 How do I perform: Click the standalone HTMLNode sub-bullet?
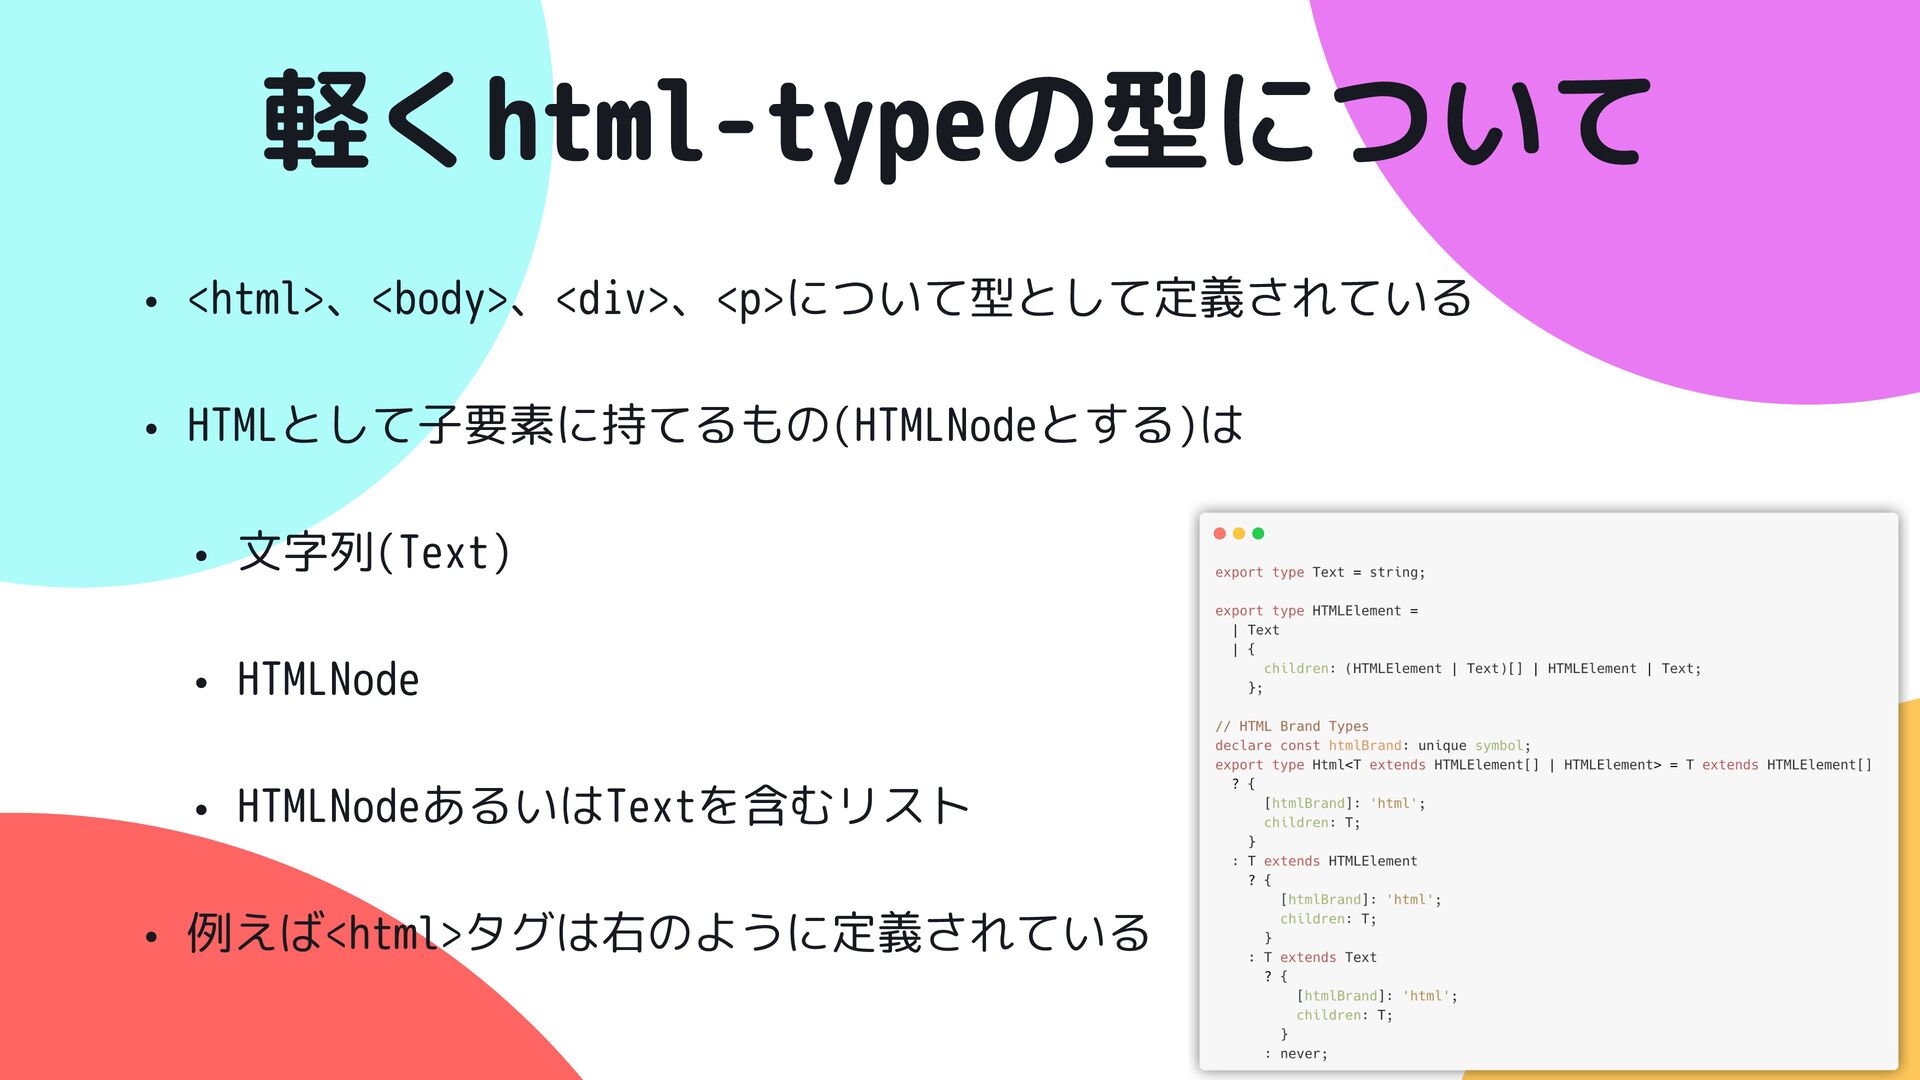click(x=328, y=680)
